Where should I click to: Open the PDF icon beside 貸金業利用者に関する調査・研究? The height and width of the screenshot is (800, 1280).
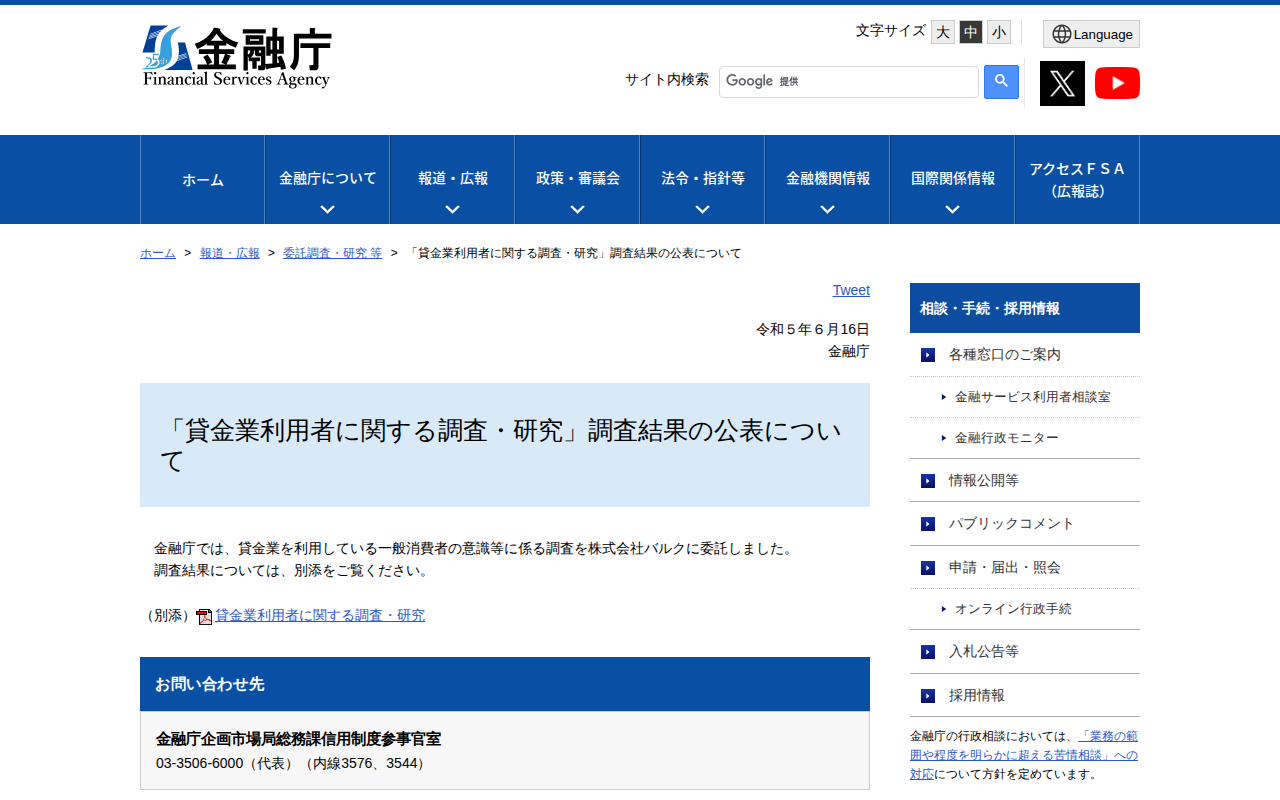coord(204,616)
